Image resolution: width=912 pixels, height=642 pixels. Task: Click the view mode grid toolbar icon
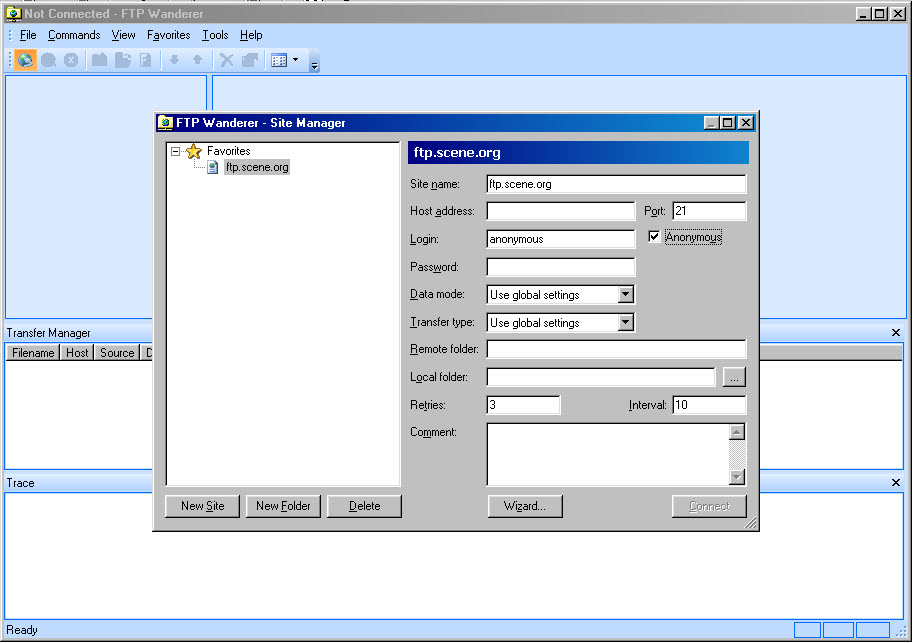coord(279,60)
